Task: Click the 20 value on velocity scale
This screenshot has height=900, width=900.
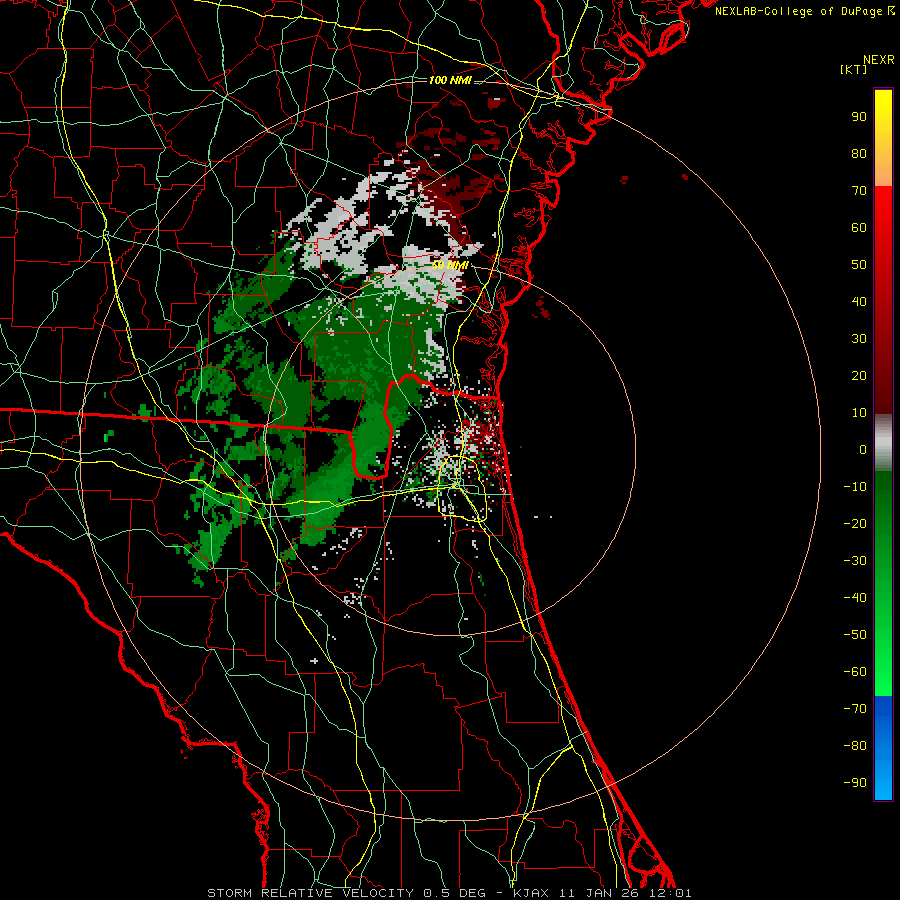Action: tap(859, 375)
